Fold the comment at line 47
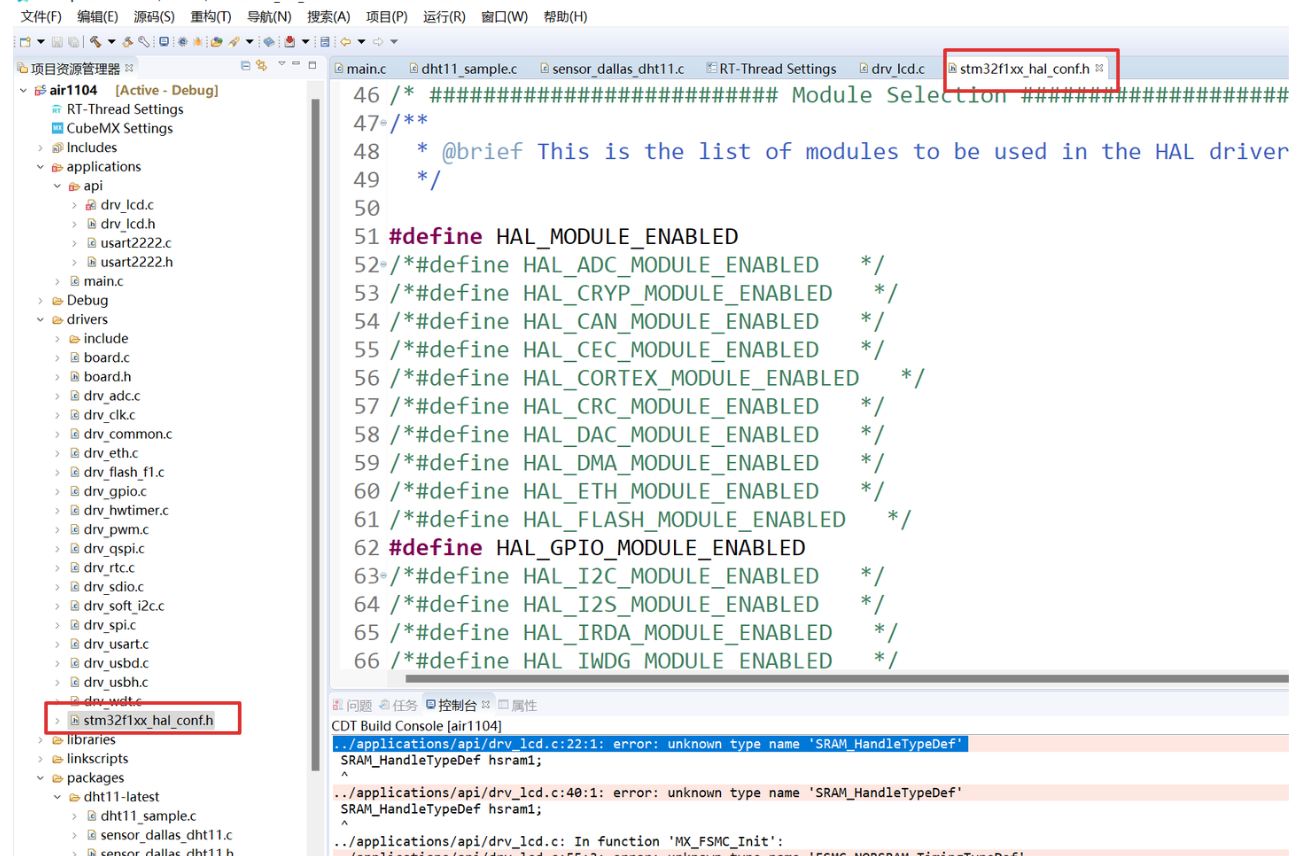This screenshot has height=856, width=1307. 384,123
